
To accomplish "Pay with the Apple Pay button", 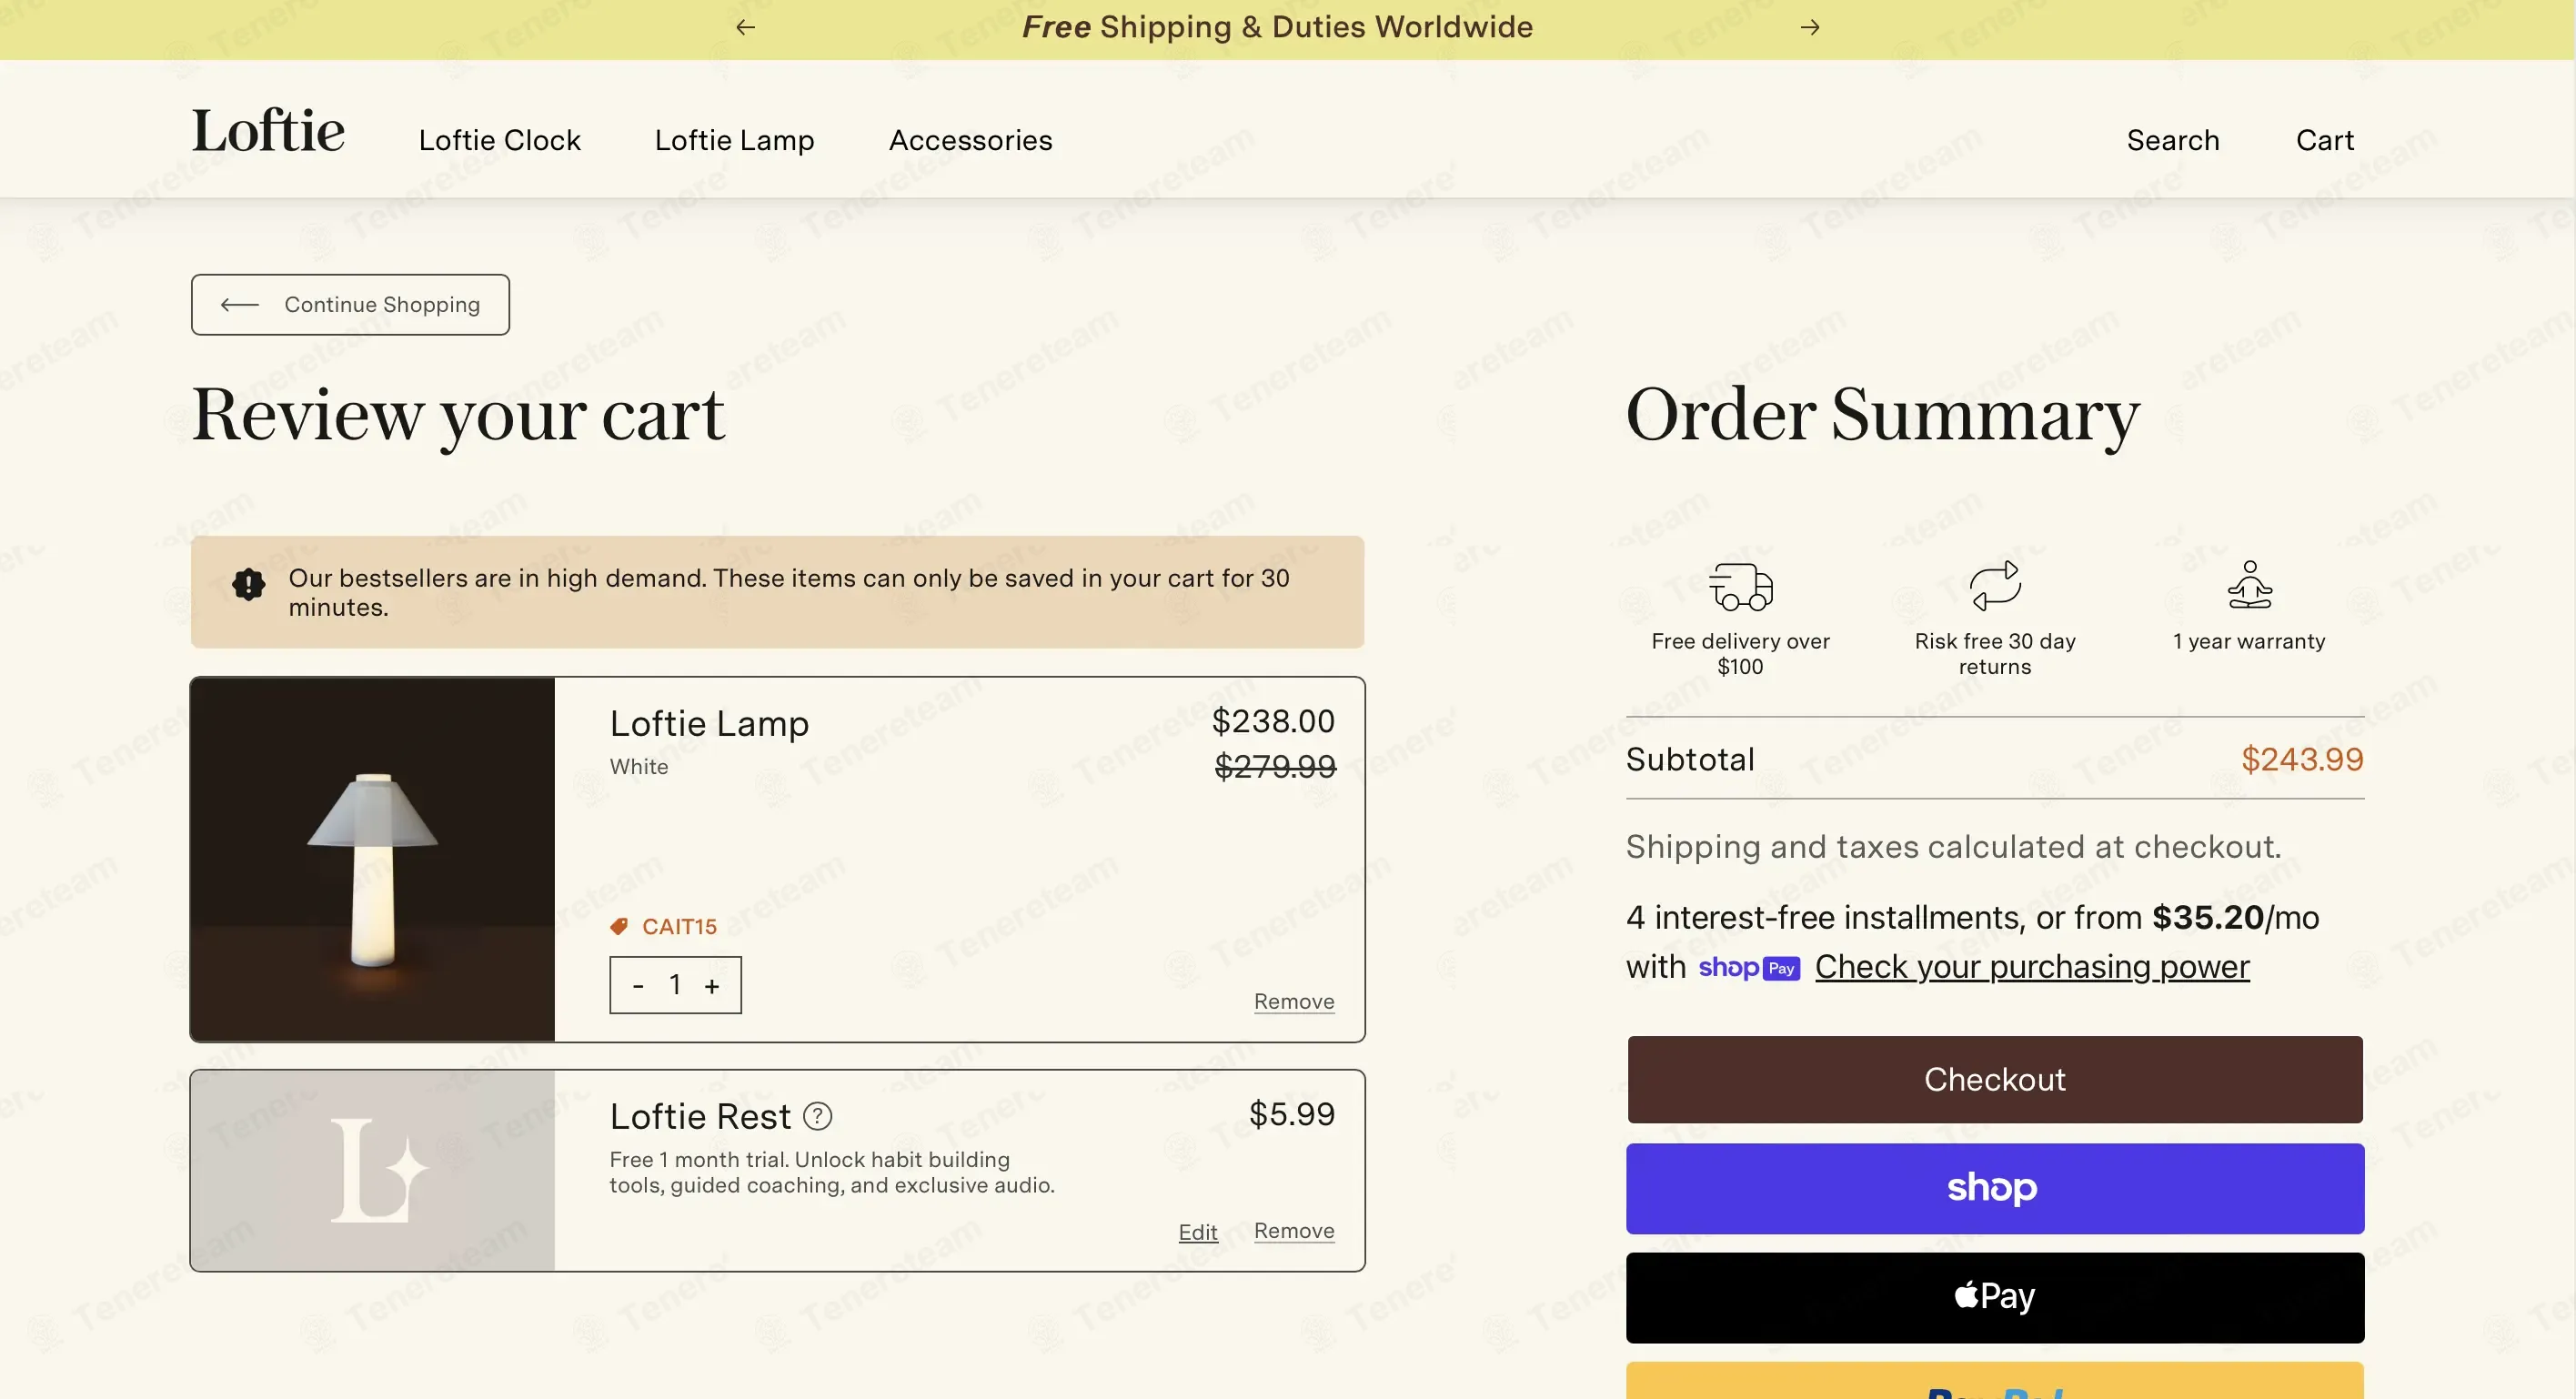I will coord(1995,1297).
